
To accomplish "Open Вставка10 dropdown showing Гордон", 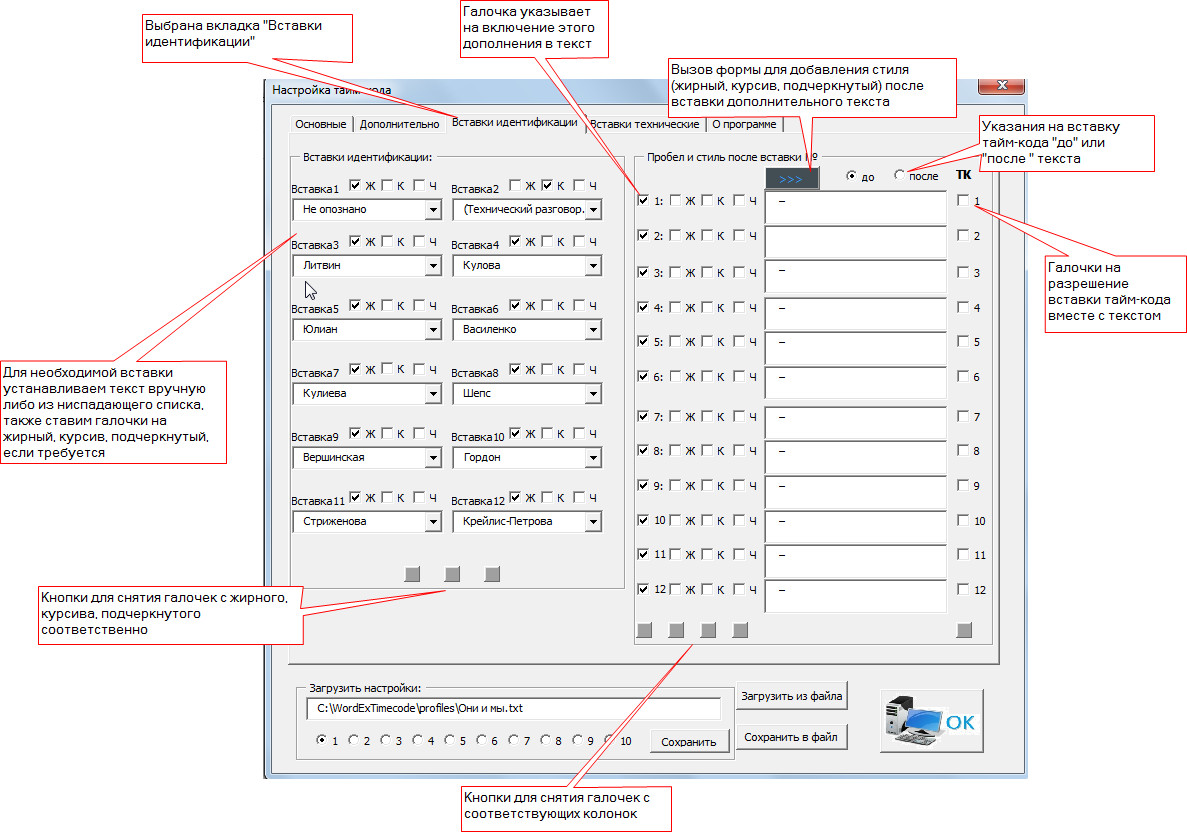I will coord(594,458).
